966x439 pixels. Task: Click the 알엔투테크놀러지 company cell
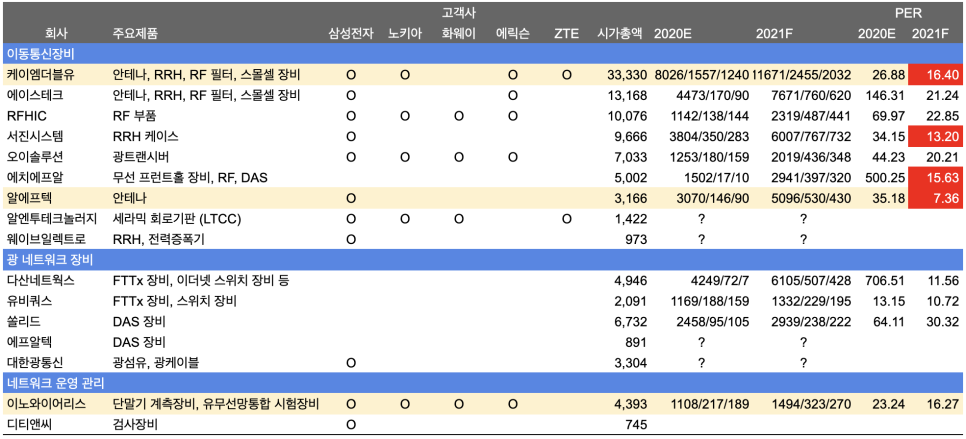[x=52, y=219]
